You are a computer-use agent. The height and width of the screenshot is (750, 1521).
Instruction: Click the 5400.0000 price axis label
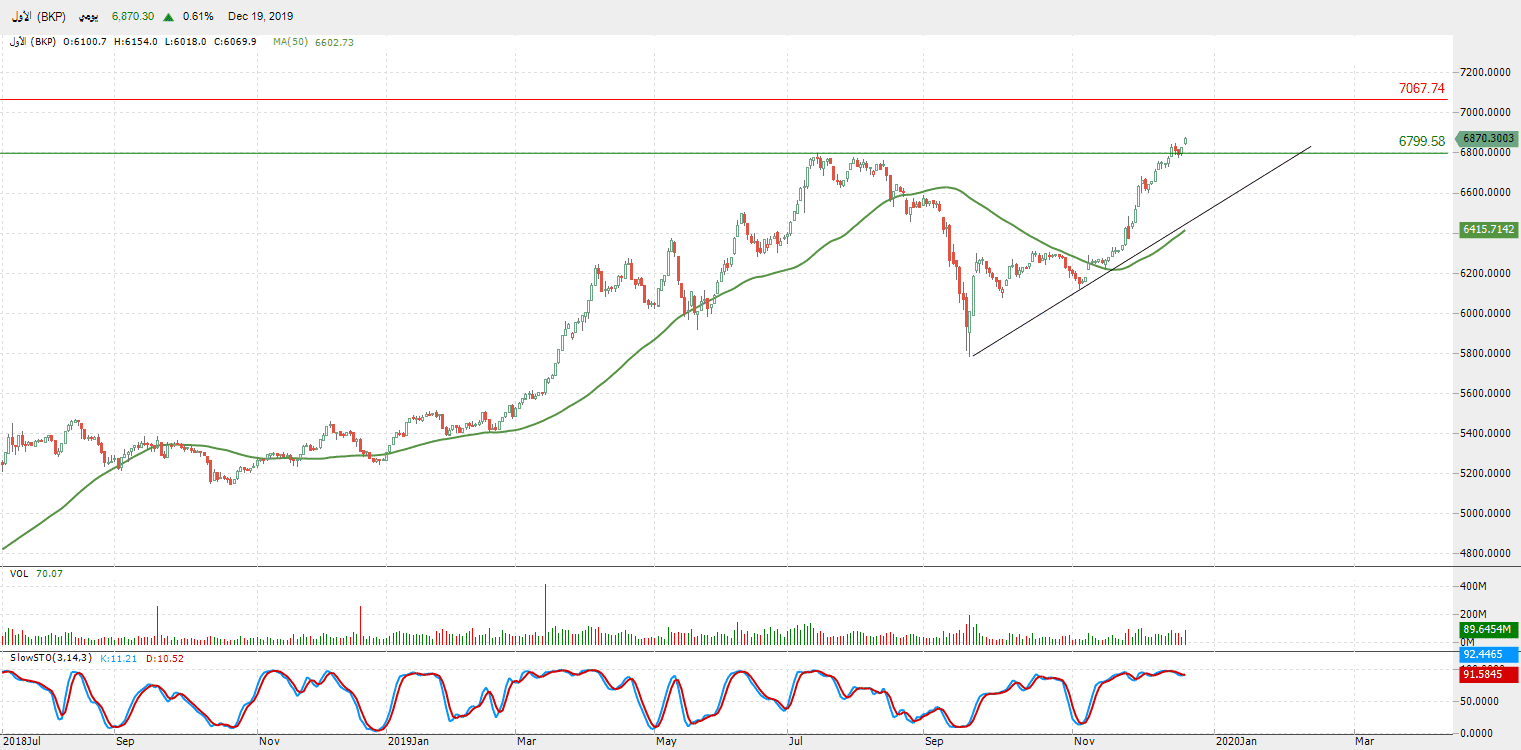pos(1484,433)
